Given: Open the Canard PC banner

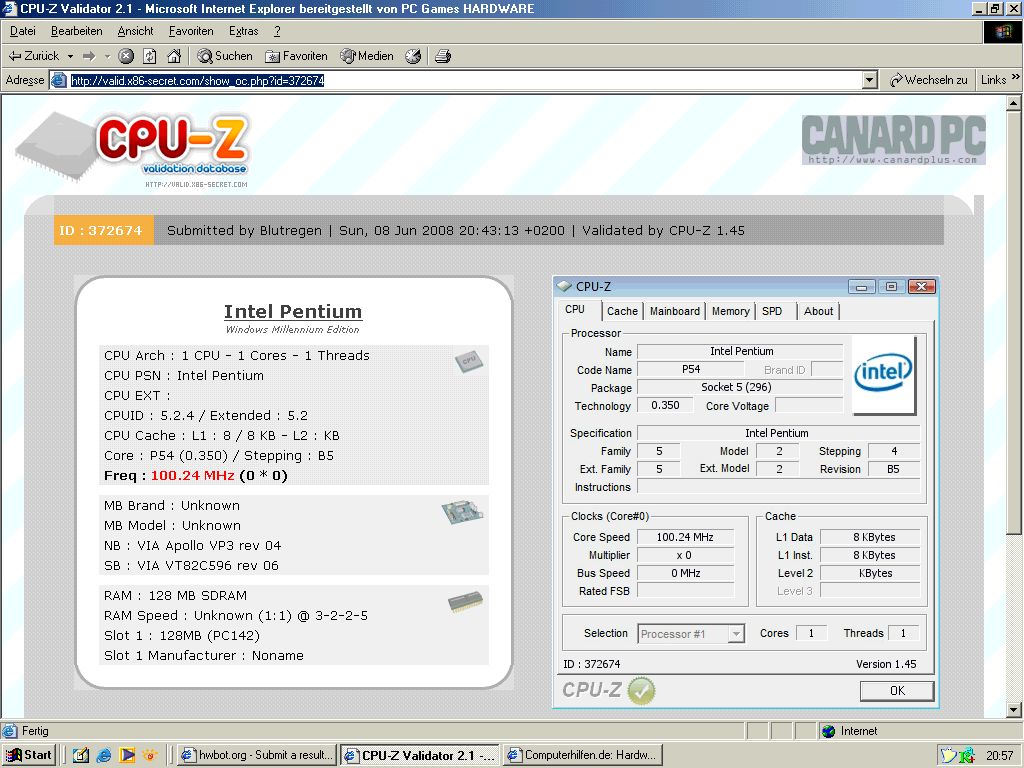Looking at the screenshot, I should click(x=893, y=140).
